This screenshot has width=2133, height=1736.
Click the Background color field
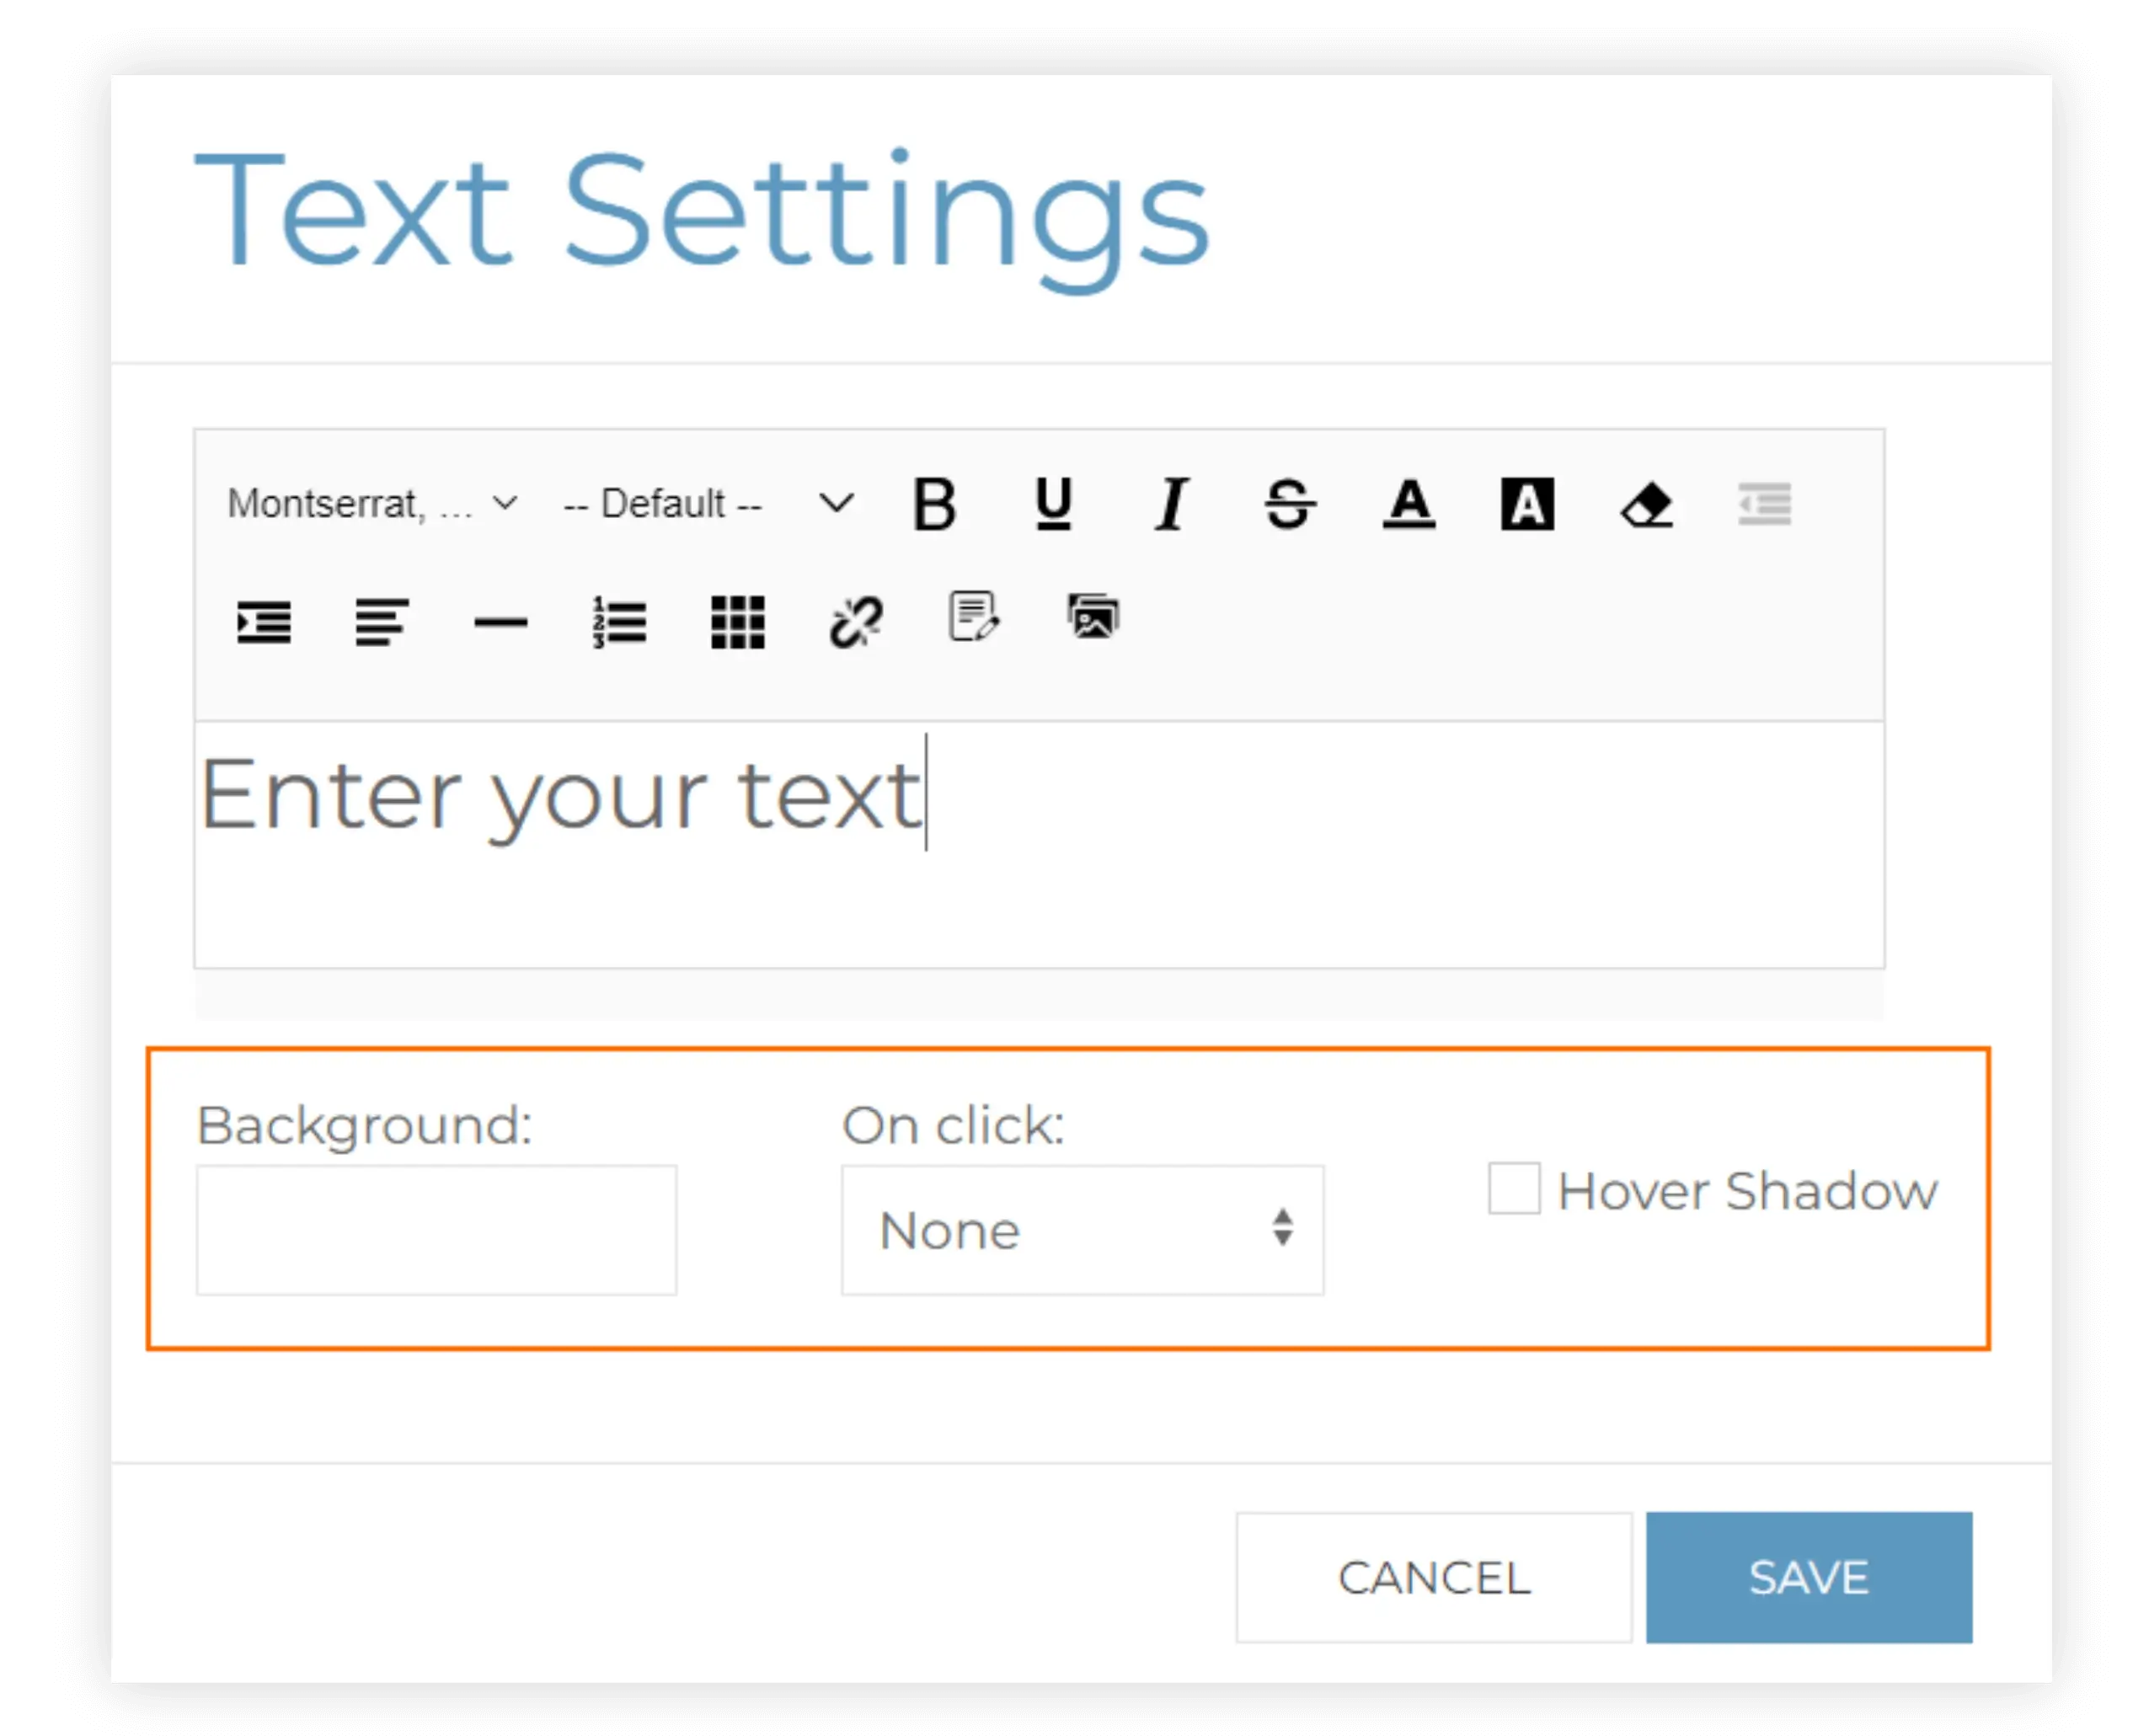tap(436, 1229)
